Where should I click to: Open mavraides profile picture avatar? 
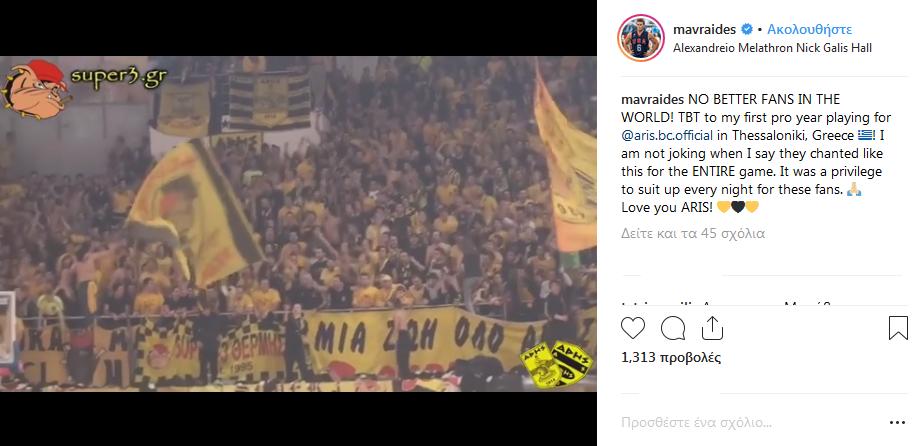[x=641, y=38]
